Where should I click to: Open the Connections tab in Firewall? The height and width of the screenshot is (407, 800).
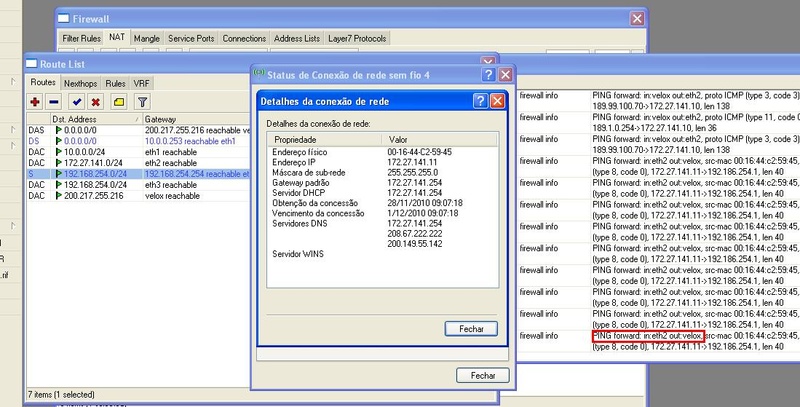point(244,38)
